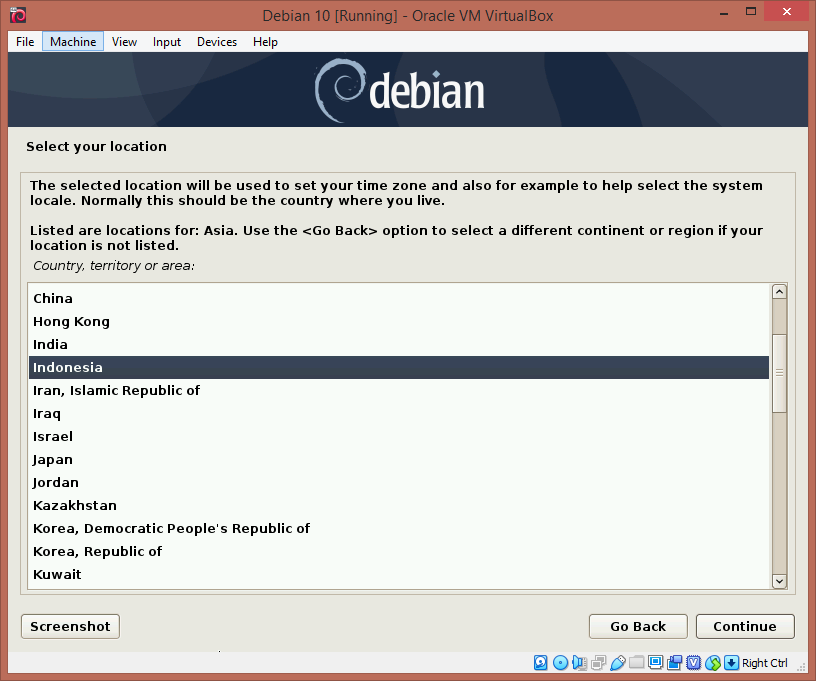This screenshot has height=681, width=816.
Task: Select India in the country list
Action: click(399, 344)
